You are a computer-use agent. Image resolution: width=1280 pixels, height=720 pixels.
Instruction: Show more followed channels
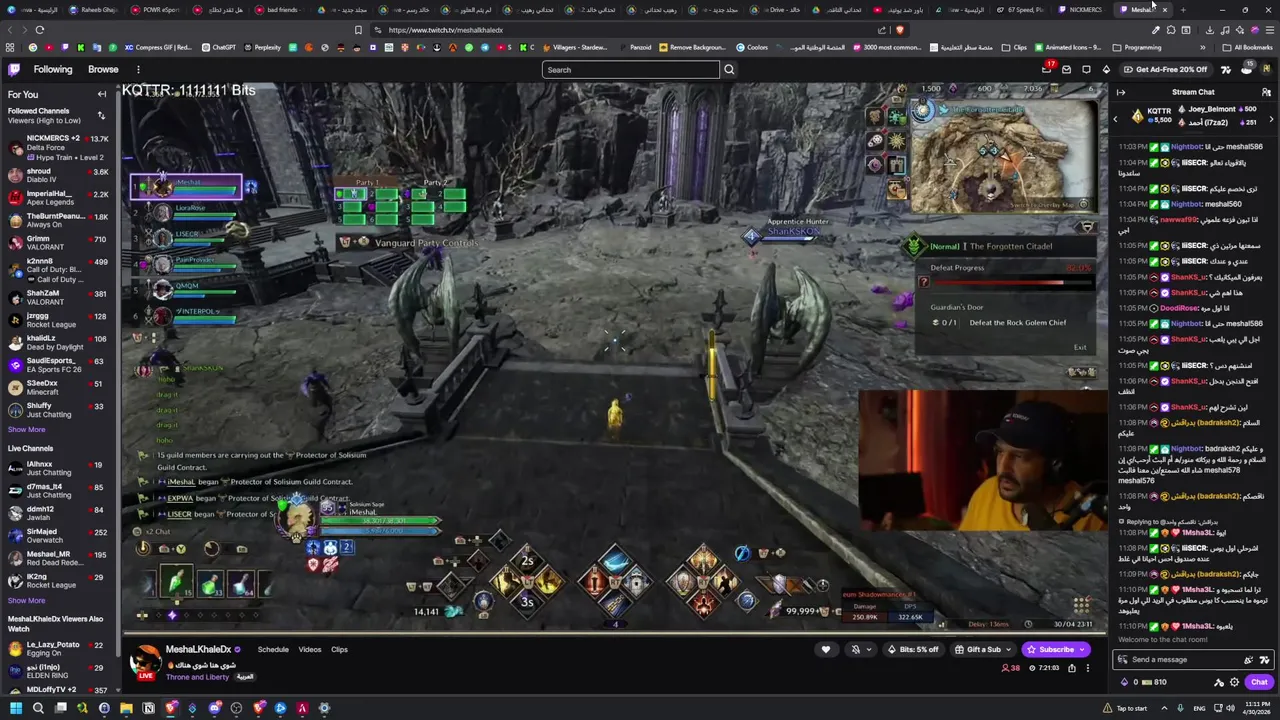[26, 429]
